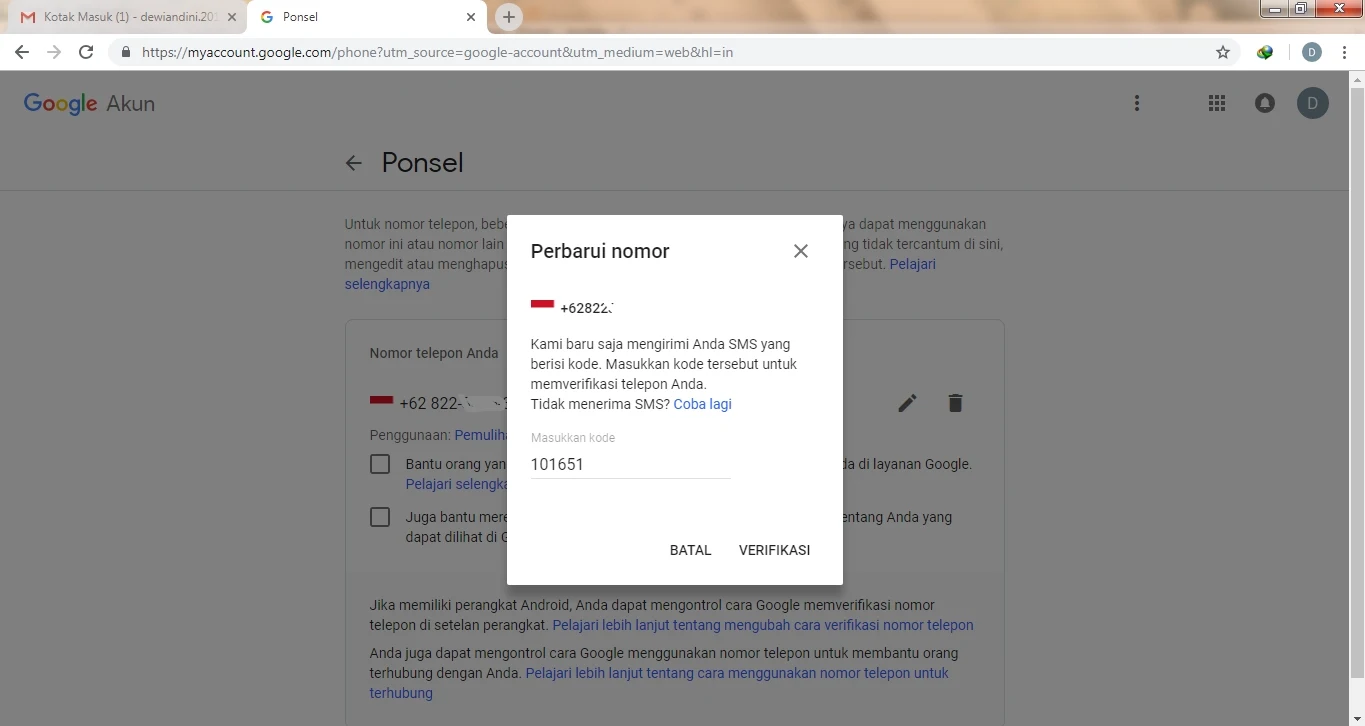Open a new browser tab
The height and width of the screenshot is (726, 1365).
point(509,17)
